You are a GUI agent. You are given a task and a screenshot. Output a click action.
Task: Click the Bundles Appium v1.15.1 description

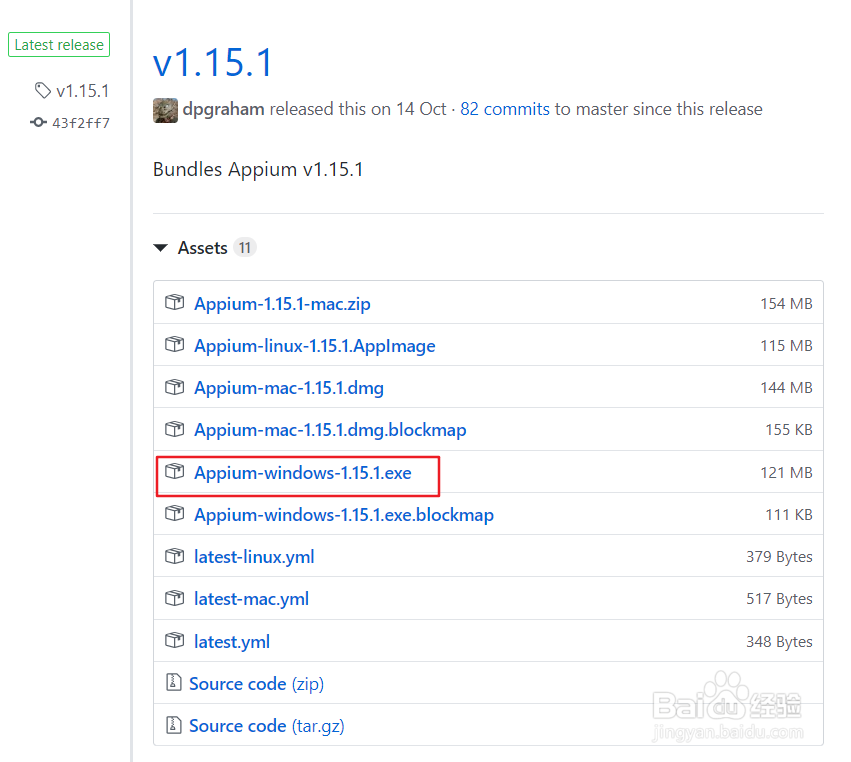point(258,169)
